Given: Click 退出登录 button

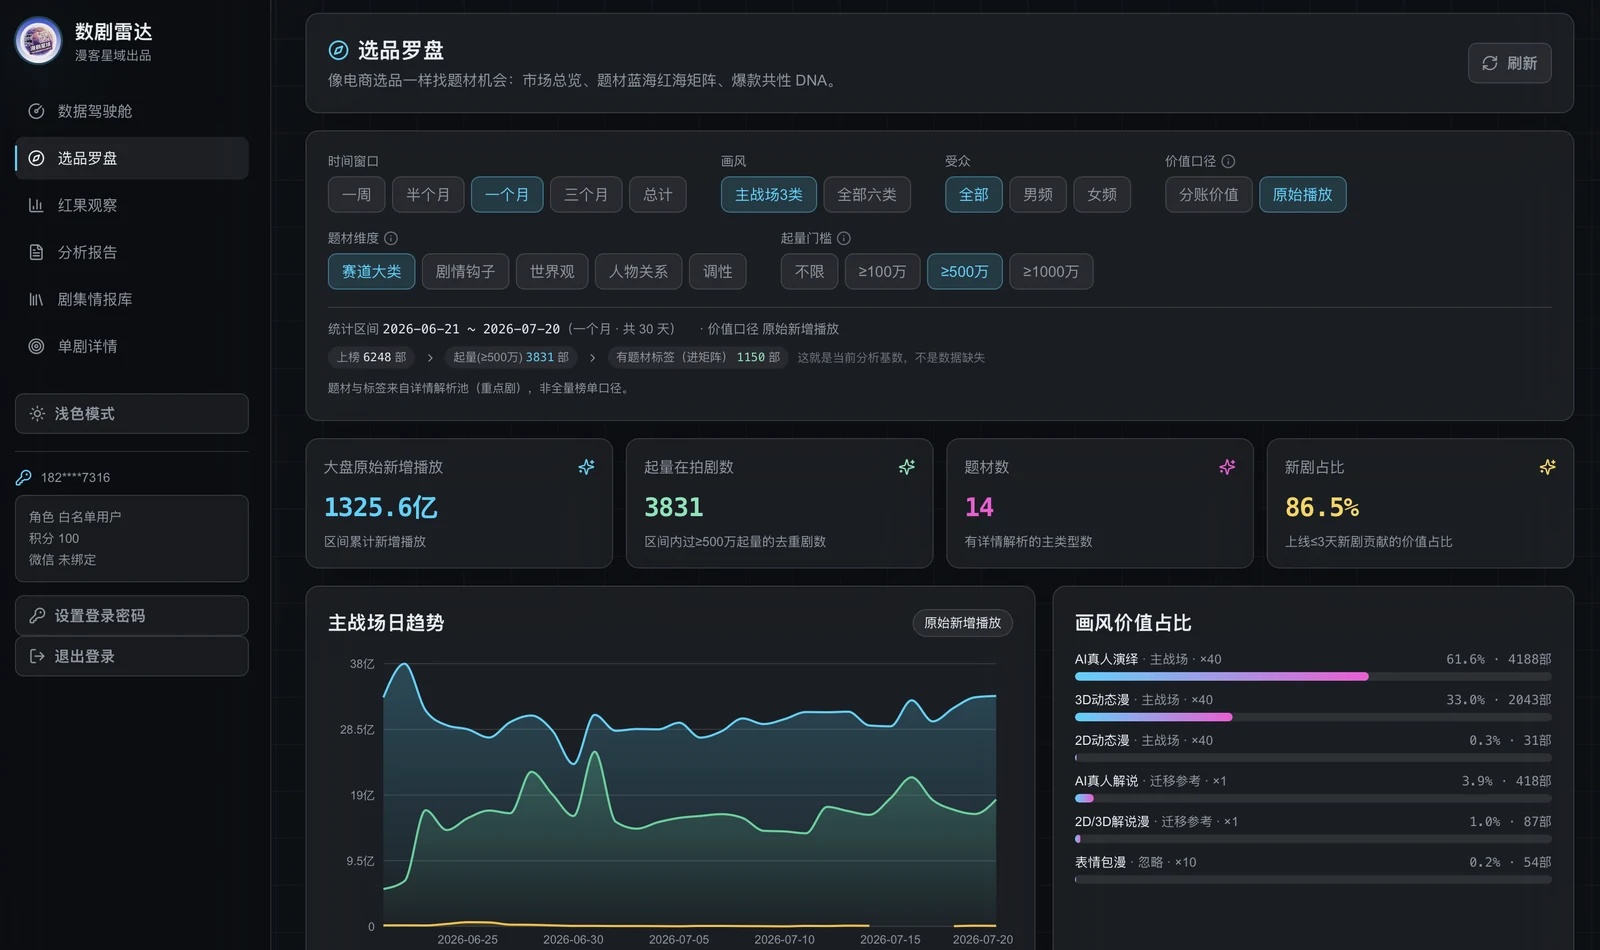Looking at the screenshot, I should click(x=132, y=656).
